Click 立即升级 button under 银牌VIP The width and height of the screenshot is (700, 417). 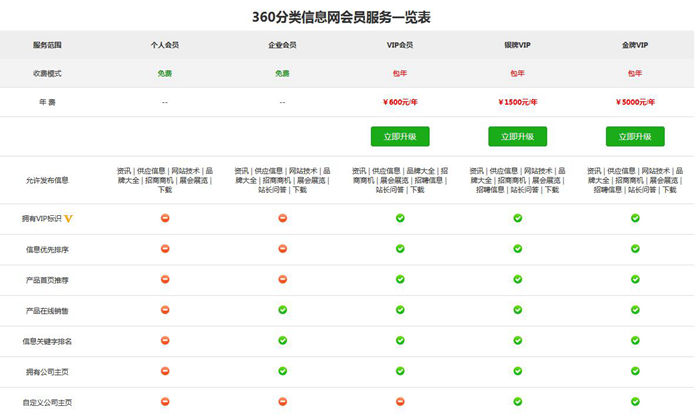coord(517,137)
